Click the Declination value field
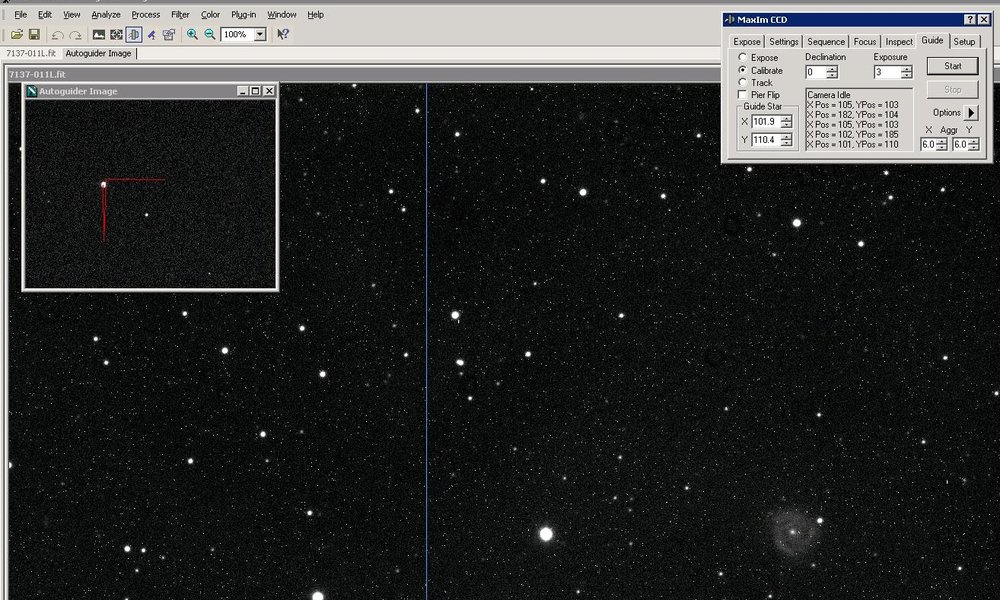 (x=816, y=73)
